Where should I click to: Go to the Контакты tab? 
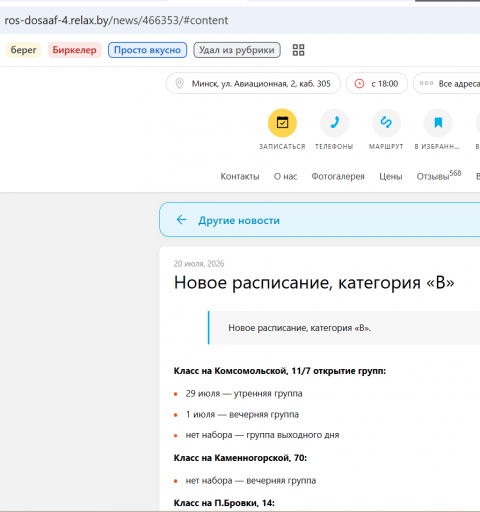pos(240,176)
